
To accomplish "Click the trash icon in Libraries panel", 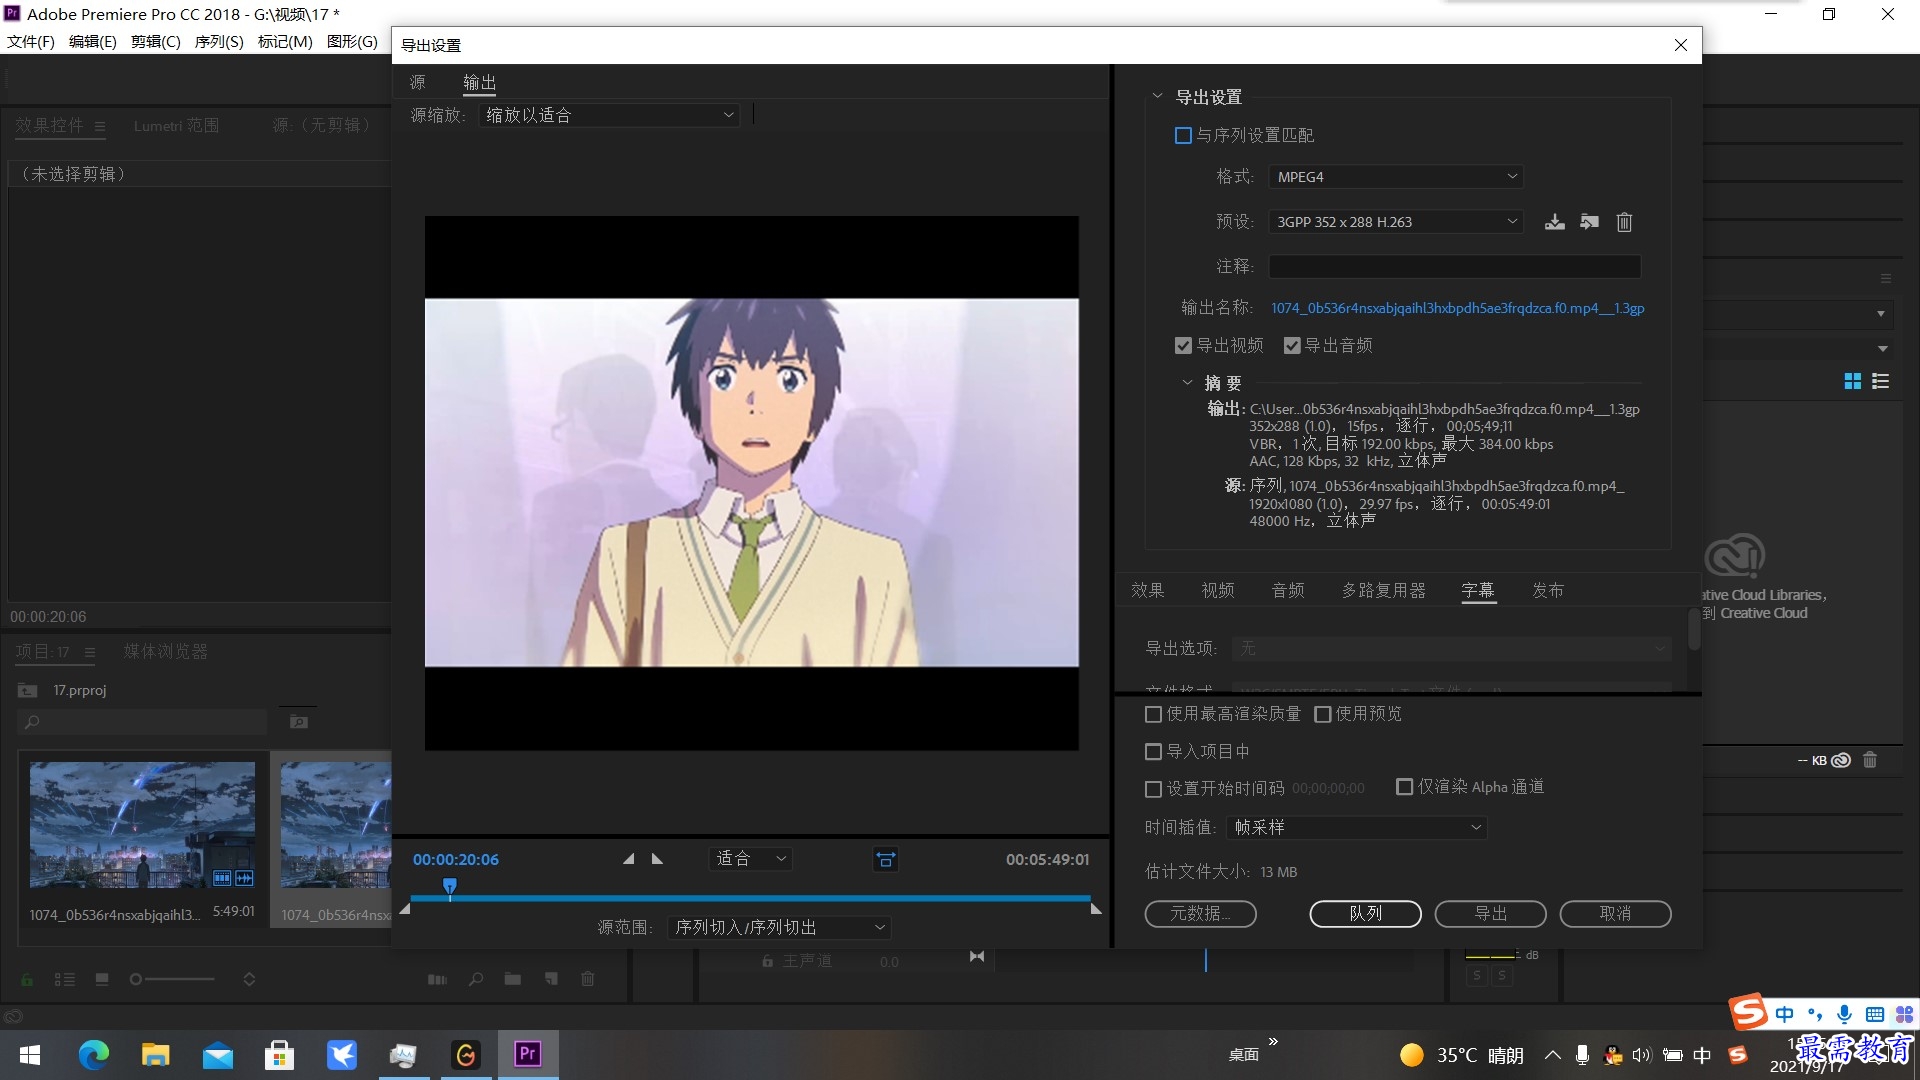I will [1870, 760].
